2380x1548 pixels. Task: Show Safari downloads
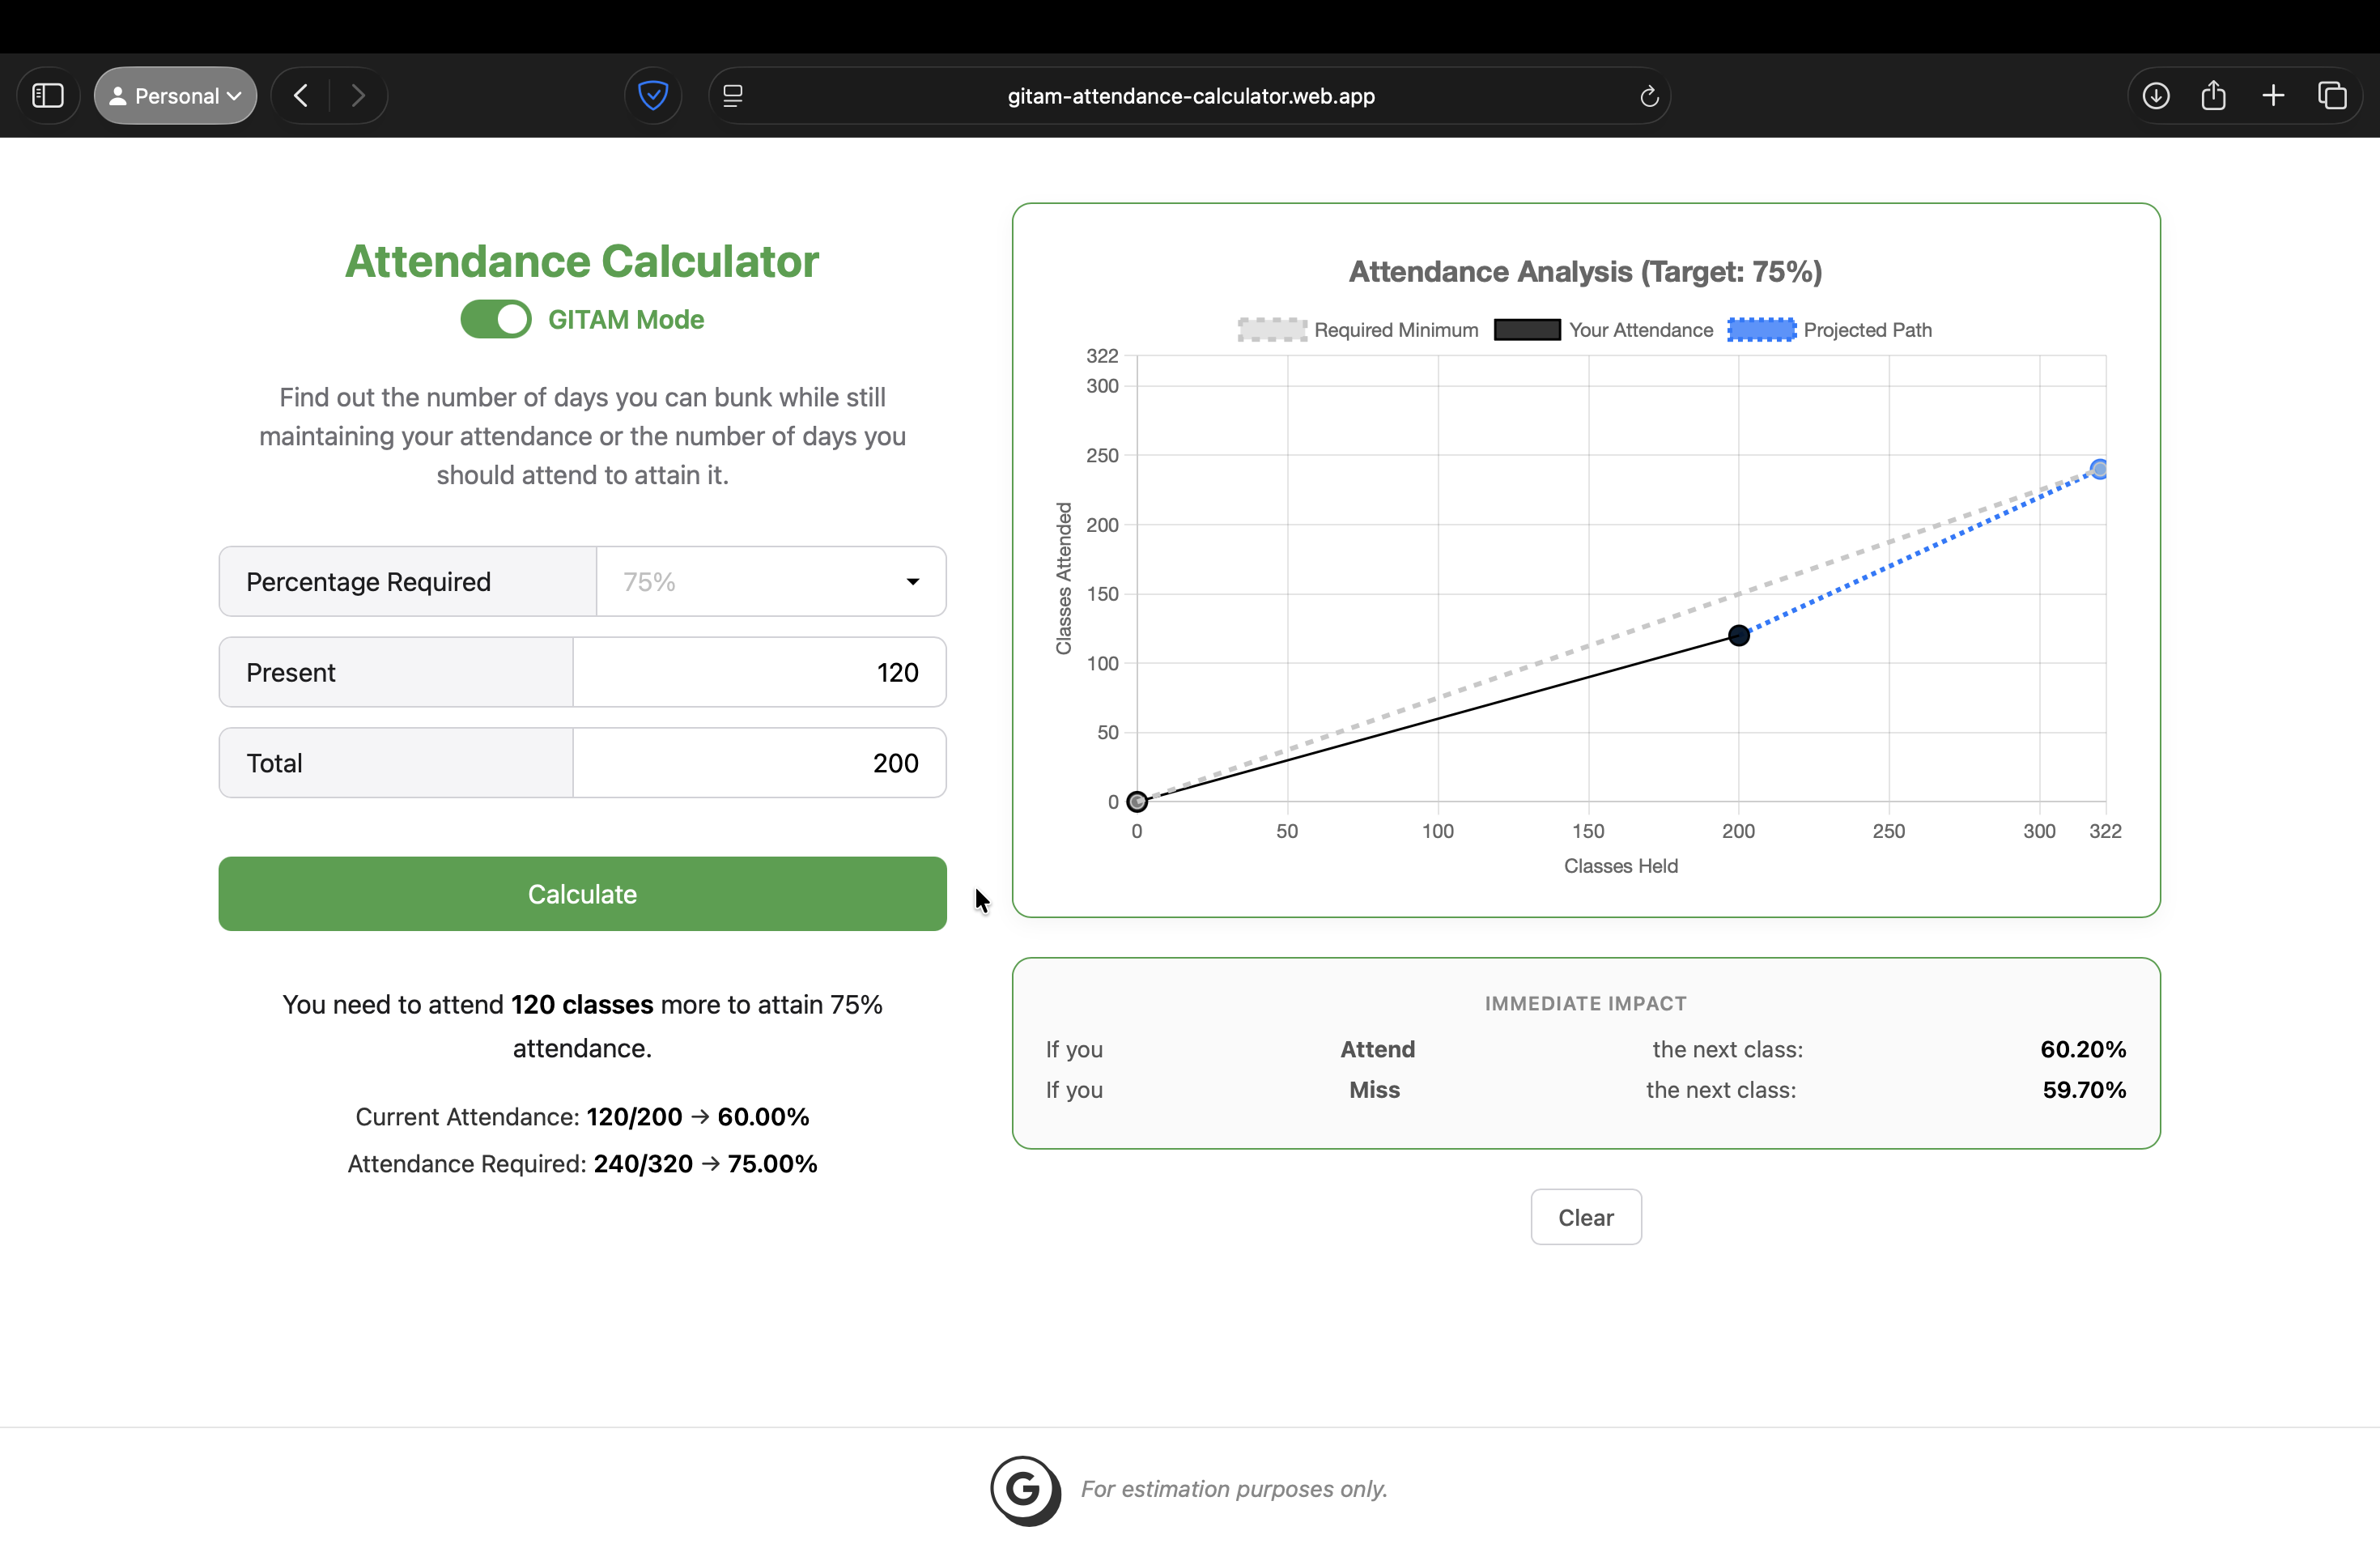(x=2156, y=96)
